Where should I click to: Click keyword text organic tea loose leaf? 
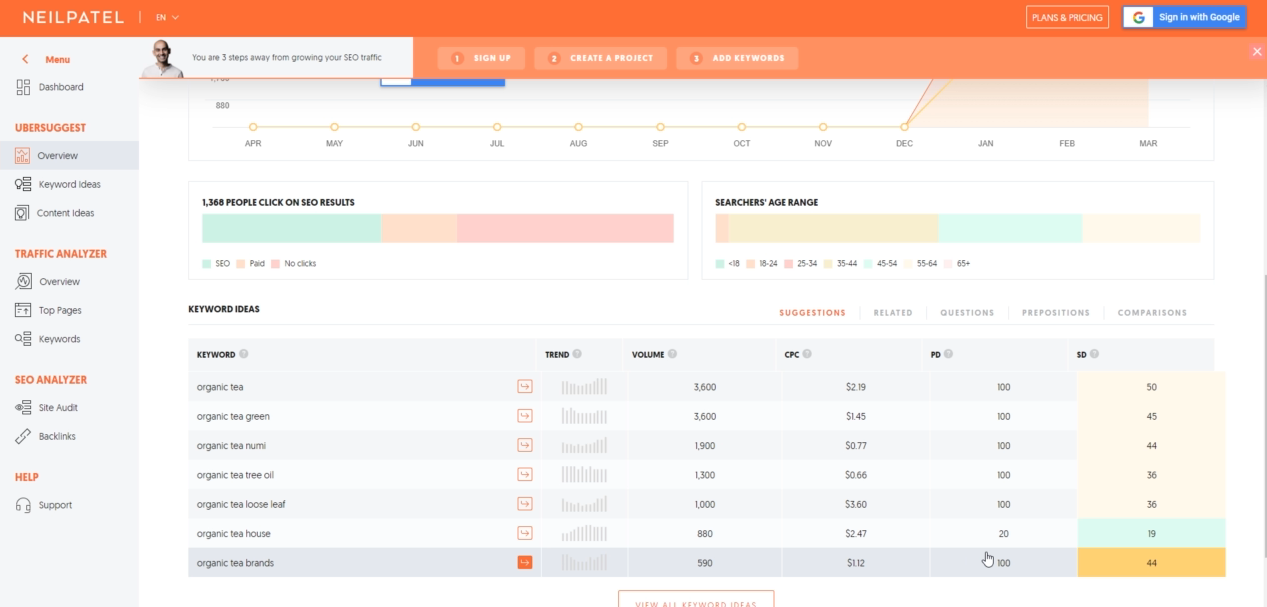point(242,504)
